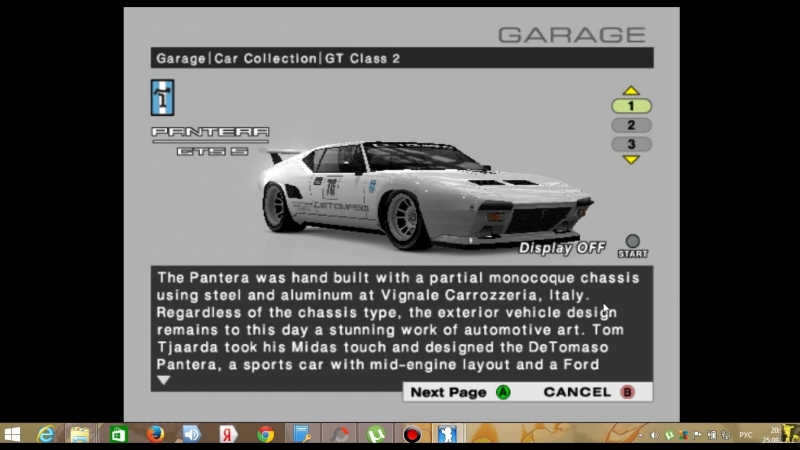Click Car Collection in the breadcrumb
Screen dimensions: 800x450
point(265,59)
